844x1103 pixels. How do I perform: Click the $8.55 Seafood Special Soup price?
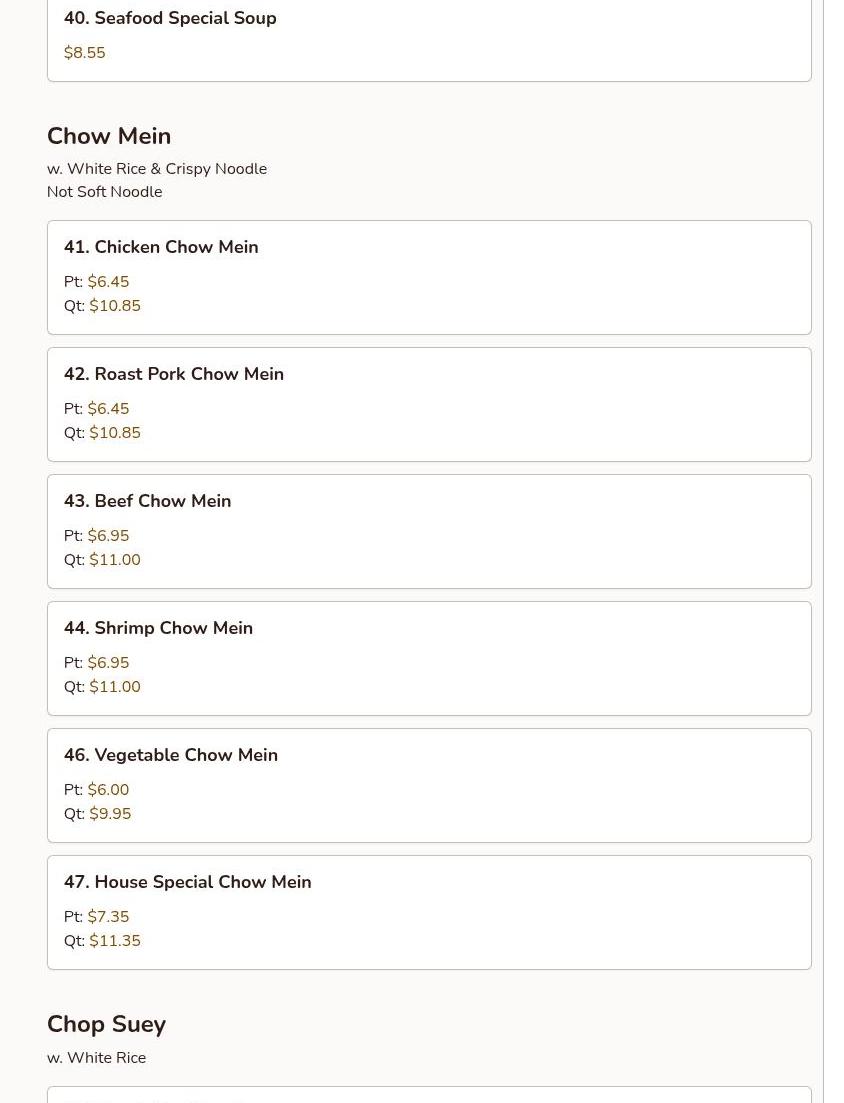coord(84,53)
